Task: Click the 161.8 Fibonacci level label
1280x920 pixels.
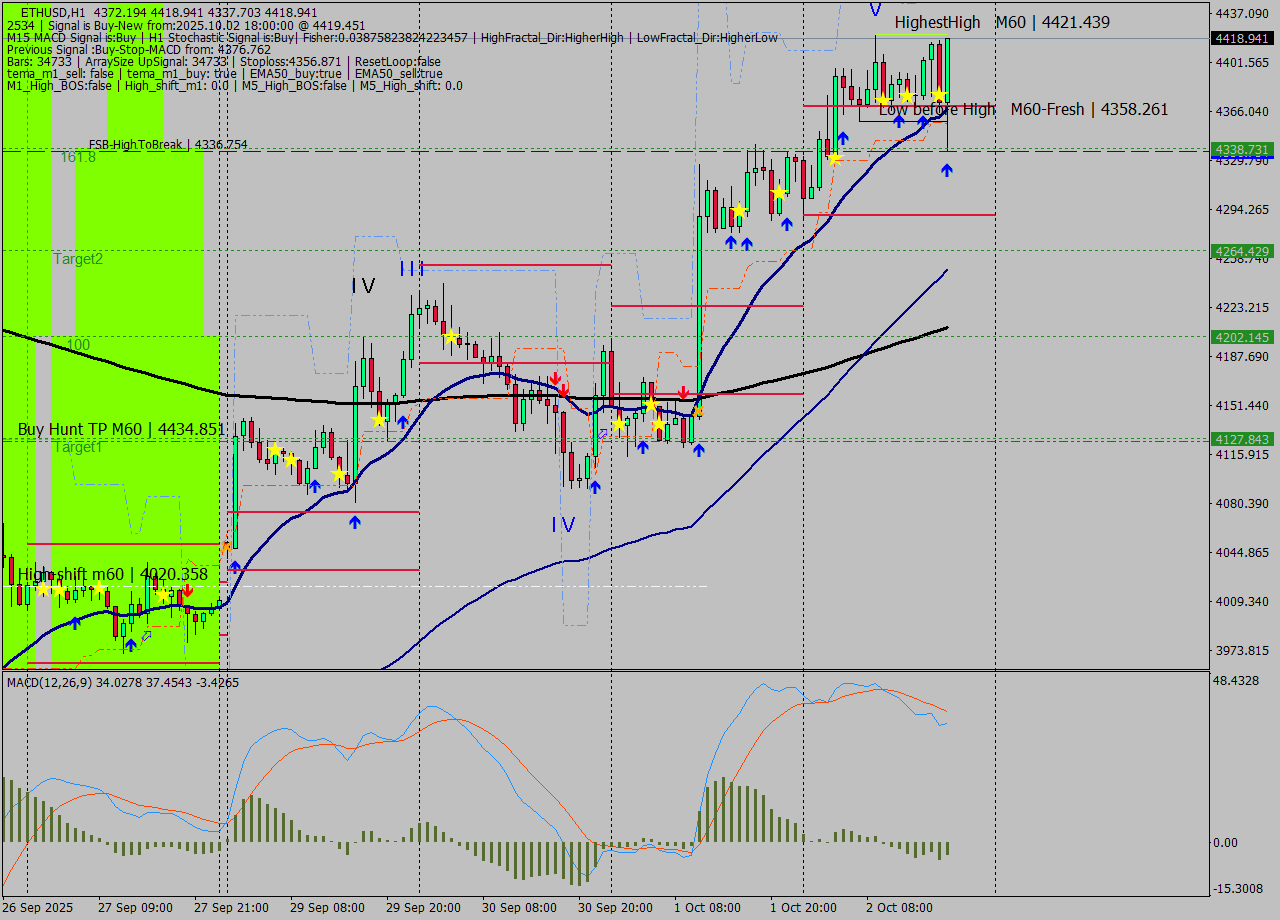Action: point(78,158)
